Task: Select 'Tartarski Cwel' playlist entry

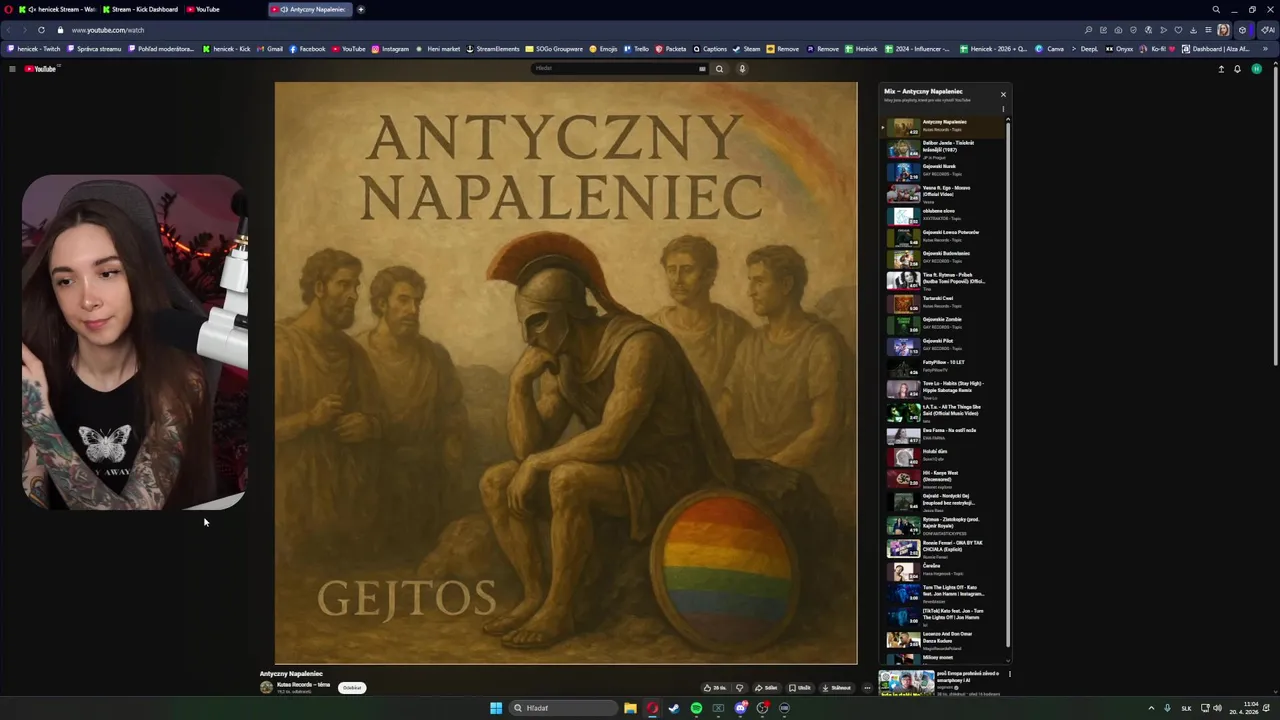Action: click(x=943, y=302)
